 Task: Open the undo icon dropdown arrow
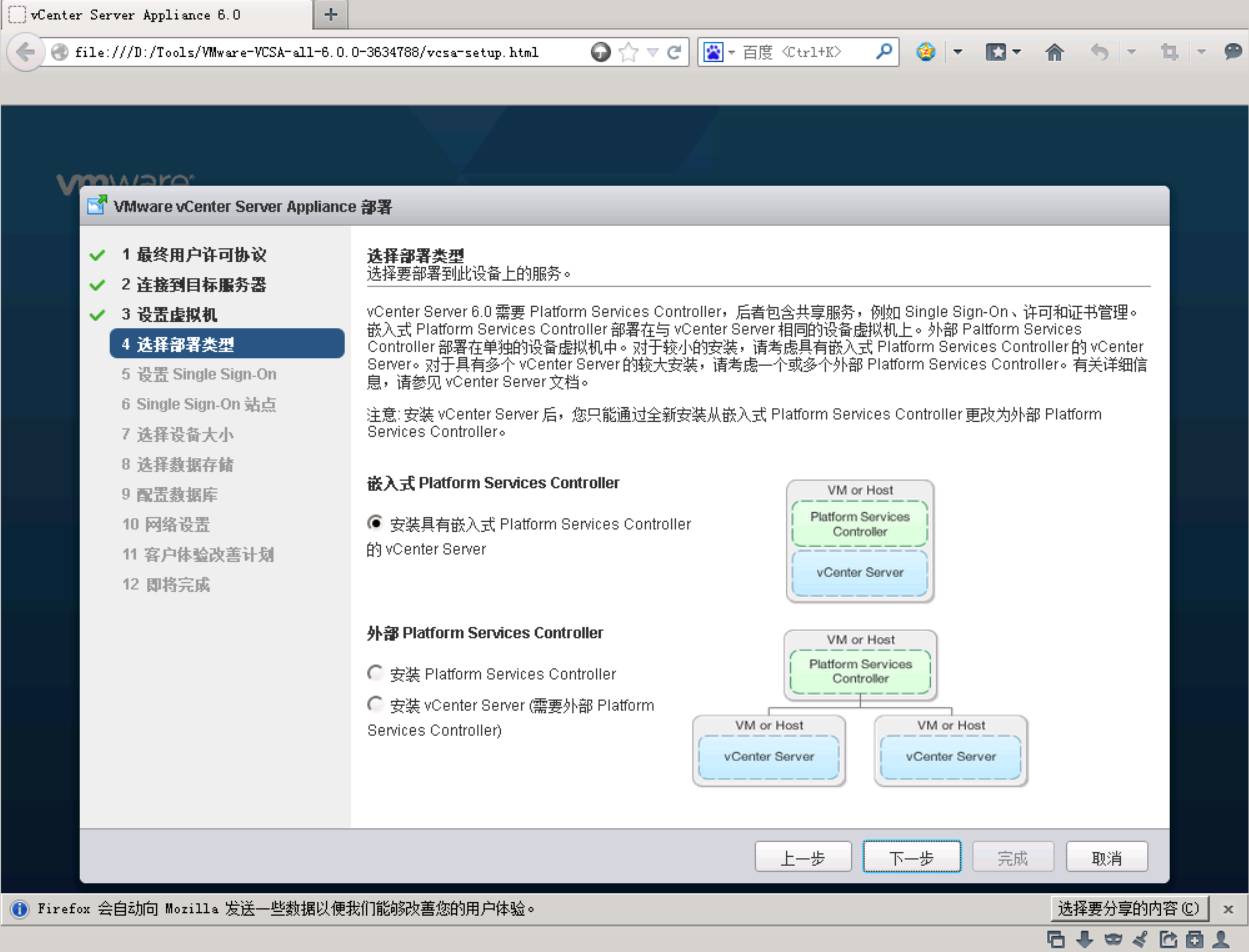1131,52
